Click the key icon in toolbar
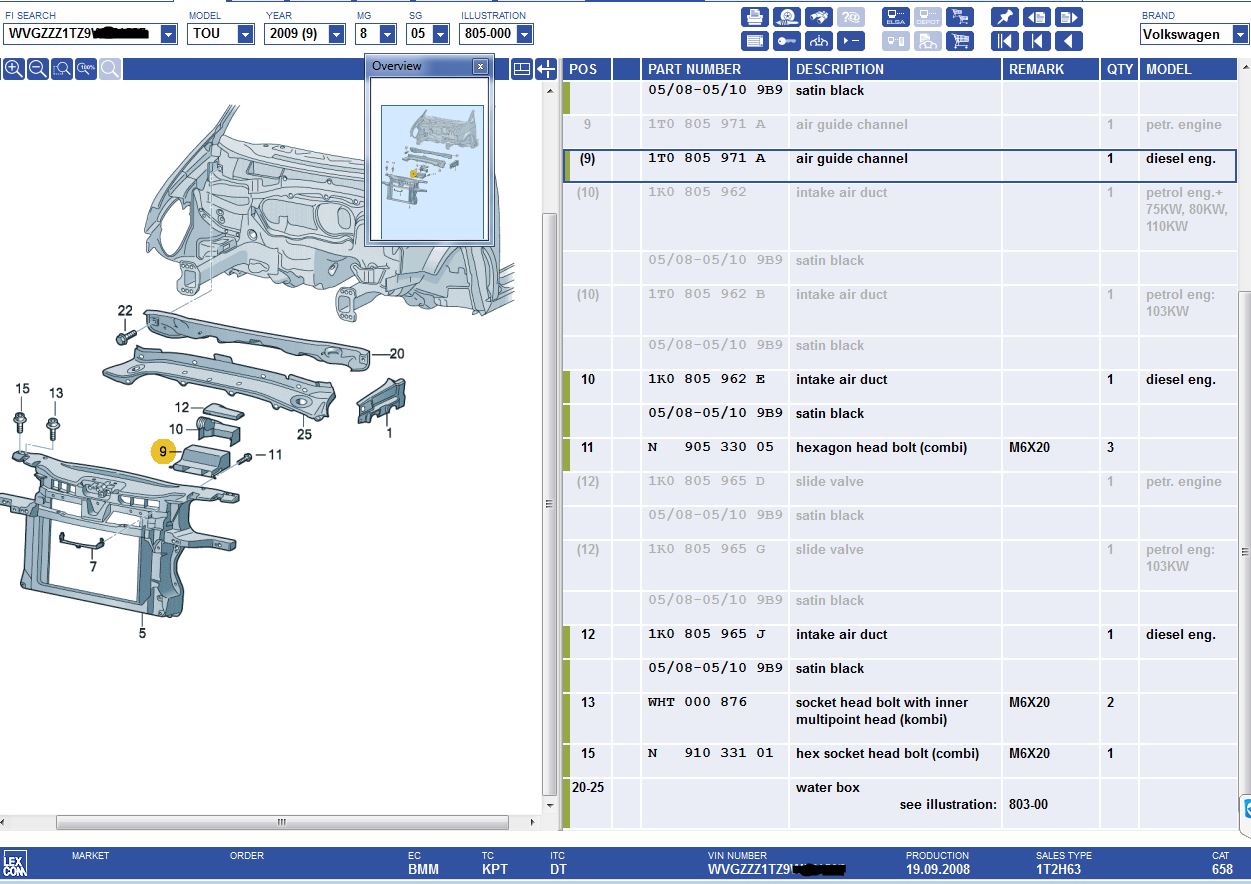This screenshot has height=884, width=1251. tap(787, 41)
